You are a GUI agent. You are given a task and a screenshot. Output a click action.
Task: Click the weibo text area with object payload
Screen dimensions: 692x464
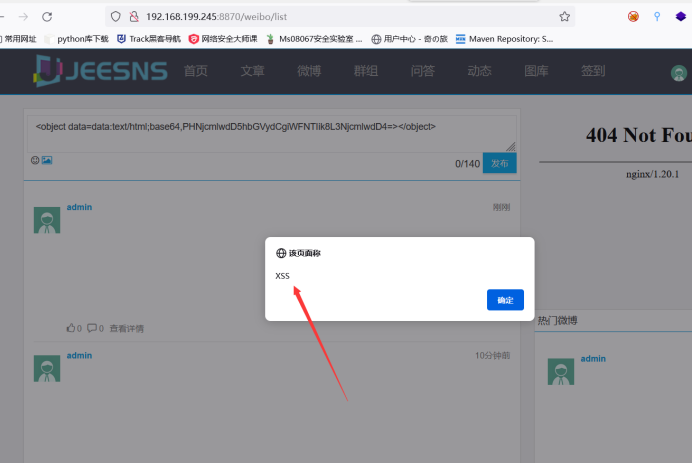click(x=272, y=134)
